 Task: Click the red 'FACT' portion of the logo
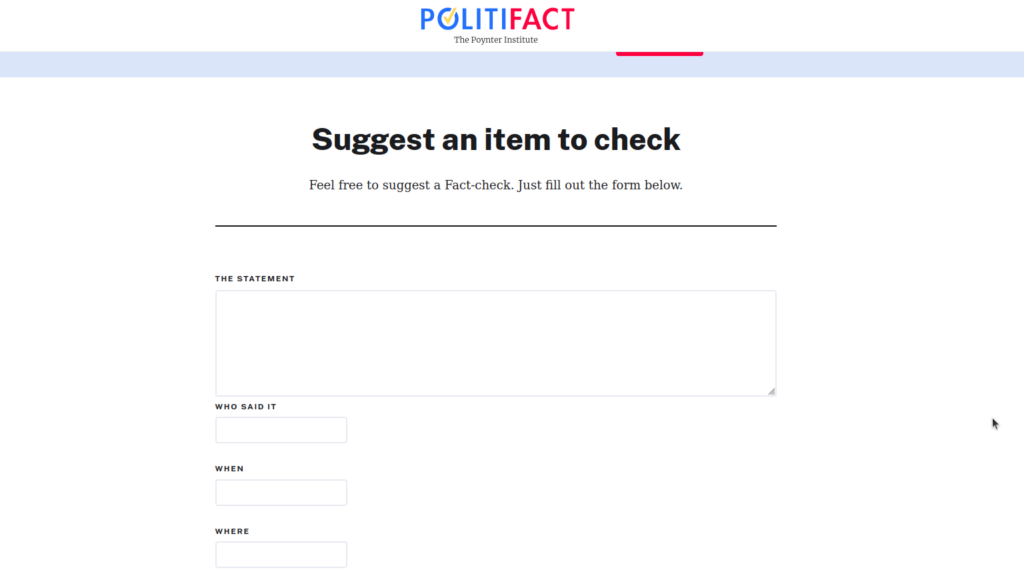point(541,17)
